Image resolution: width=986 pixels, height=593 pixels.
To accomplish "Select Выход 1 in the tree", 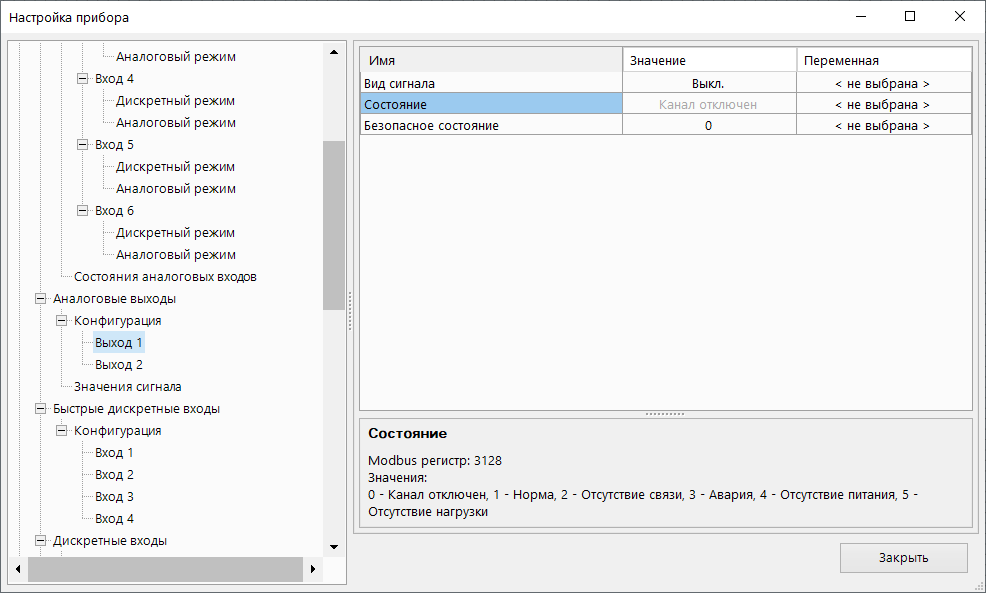I will click(119, 343).
